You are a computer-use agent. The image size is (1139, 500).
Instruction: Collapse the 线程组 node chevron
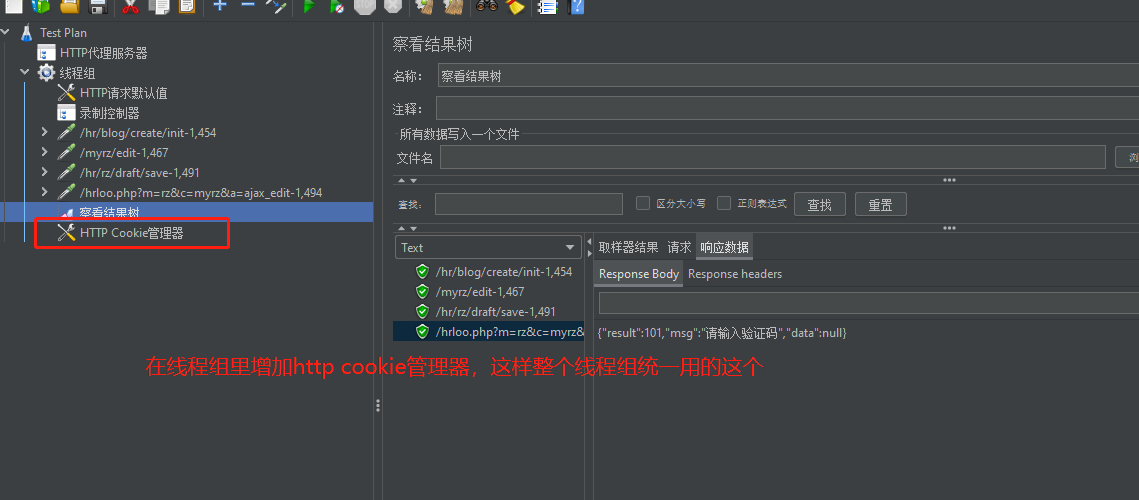(25, 72)
